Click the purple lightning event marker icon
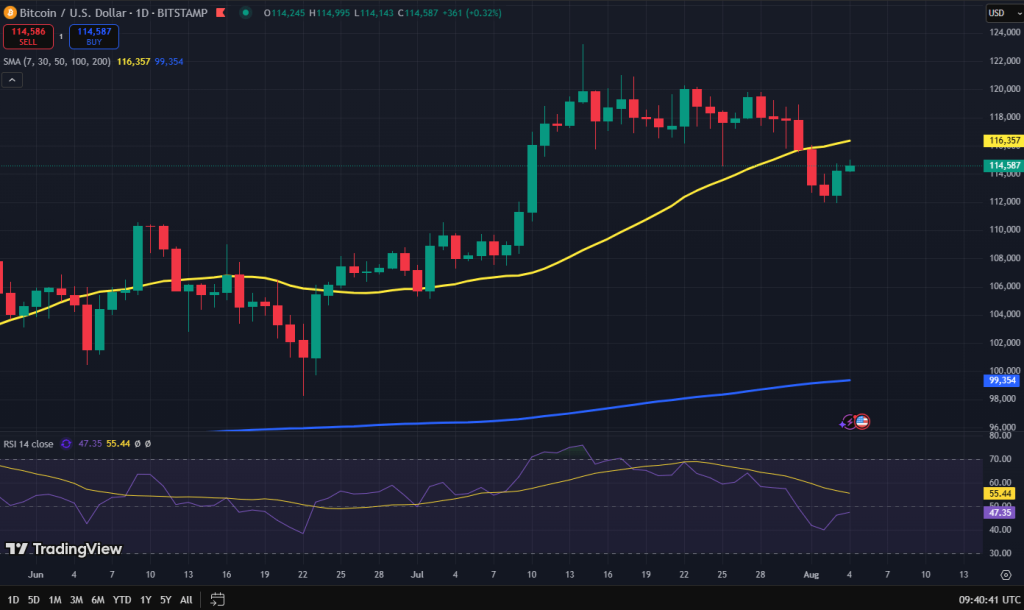Image resolution: width=1024 pixels, height=610 pixels. tap(848, 422)
